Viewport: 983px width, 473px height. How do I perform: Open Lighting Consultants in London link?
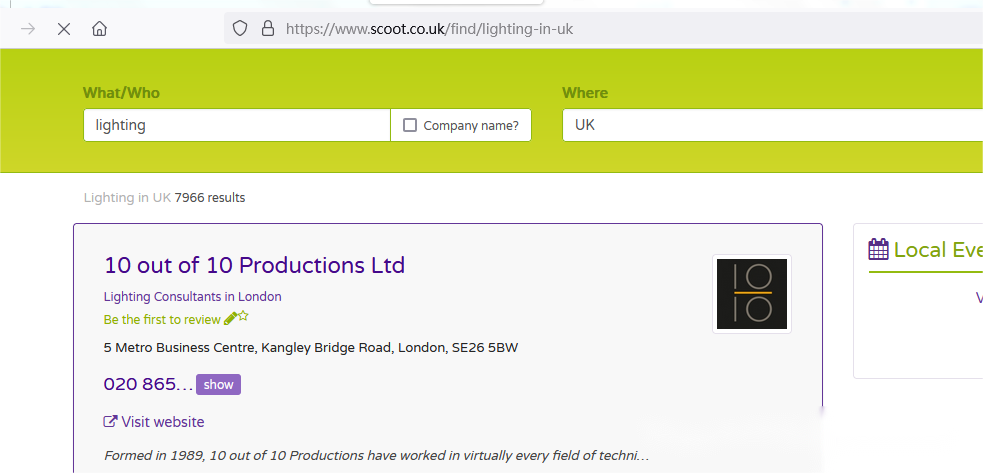[192, 296]
